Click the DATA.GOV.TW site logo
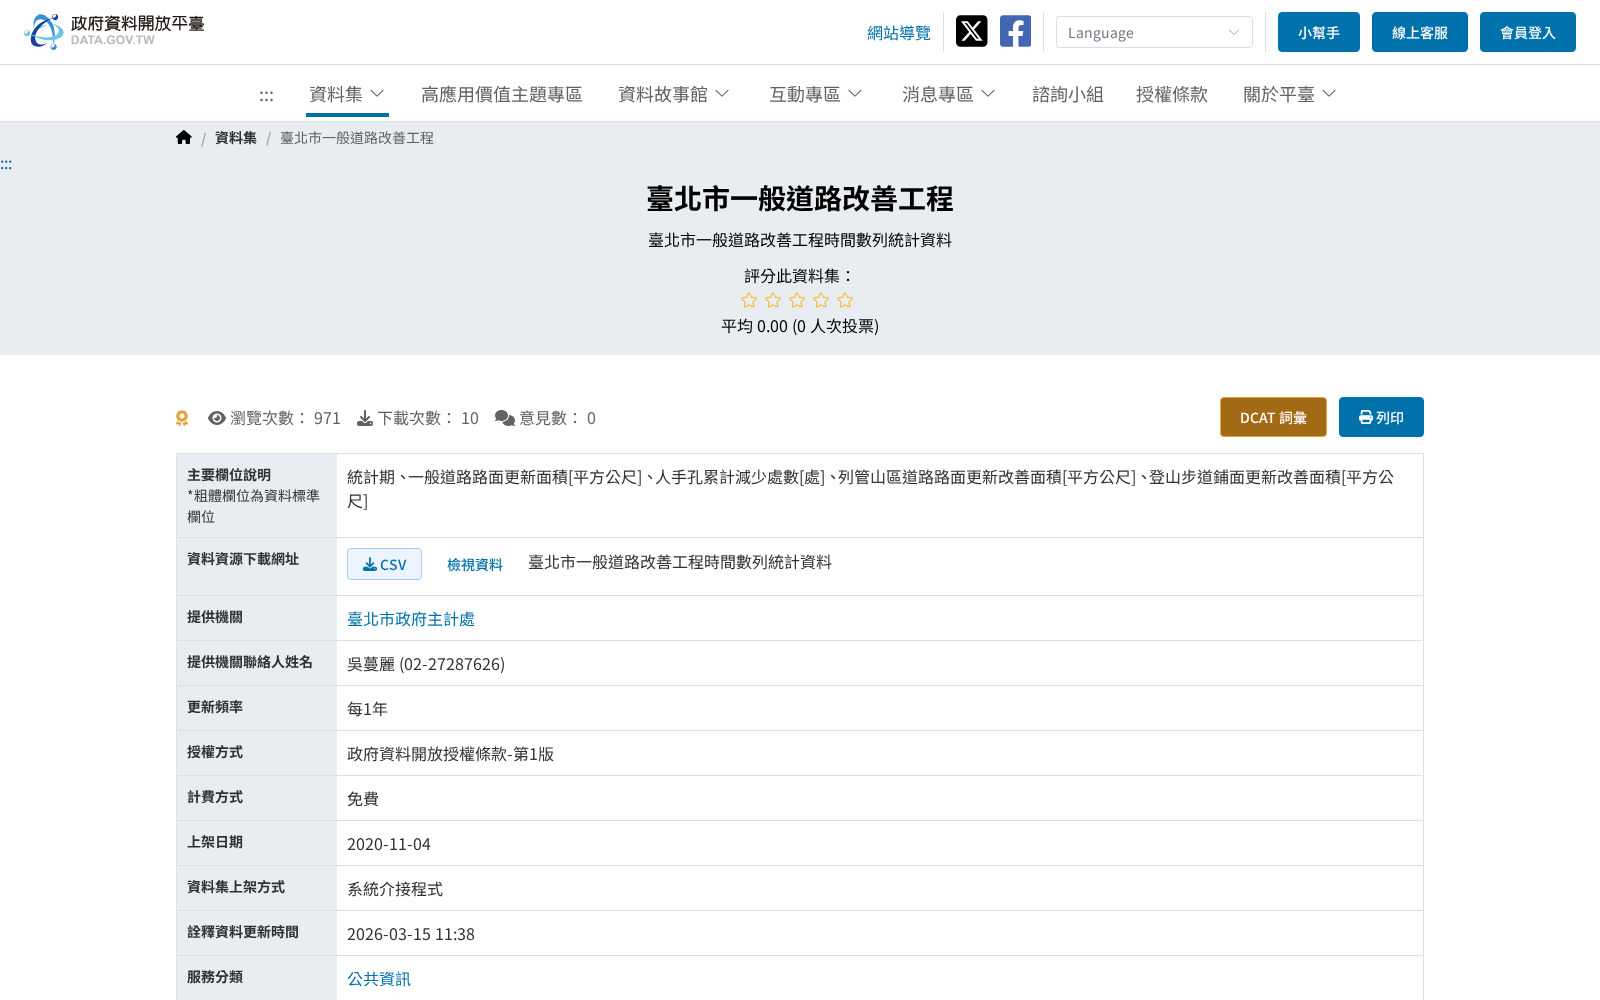This screenshot has height=1000, width=1600. pyautogui.click(x=114, y=31)
